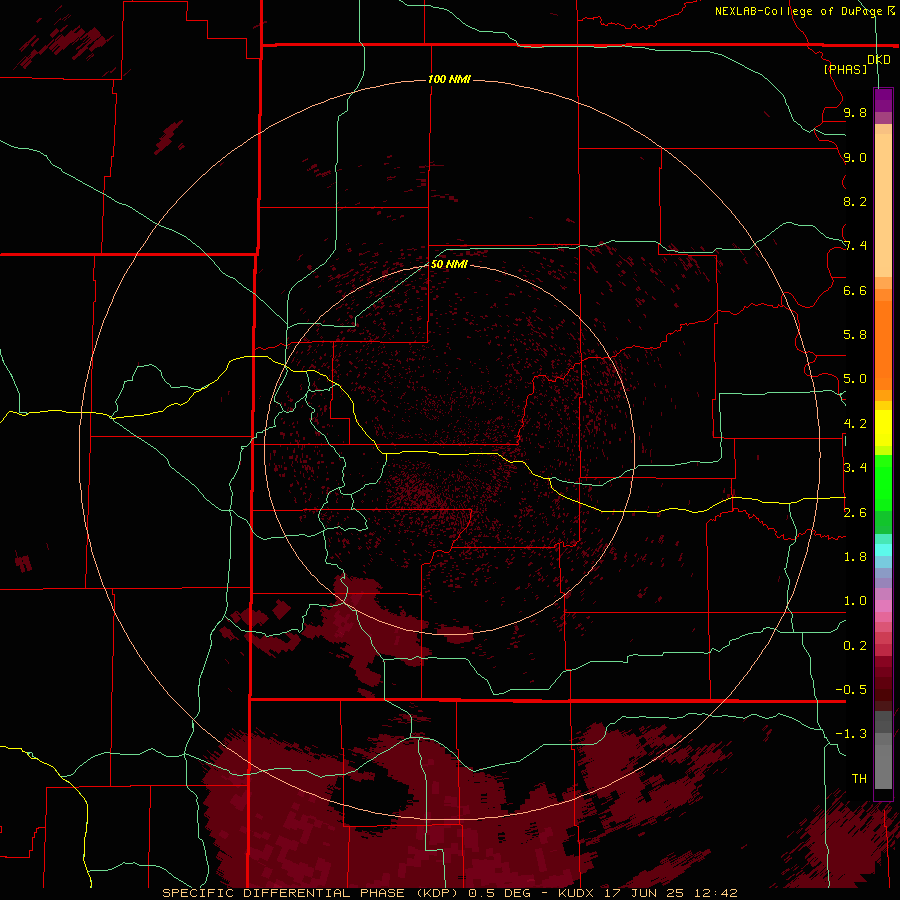The height and width of the screenshot is (900, 900).
Task: Pick the orange color bar segment
Action: (883, 345)
